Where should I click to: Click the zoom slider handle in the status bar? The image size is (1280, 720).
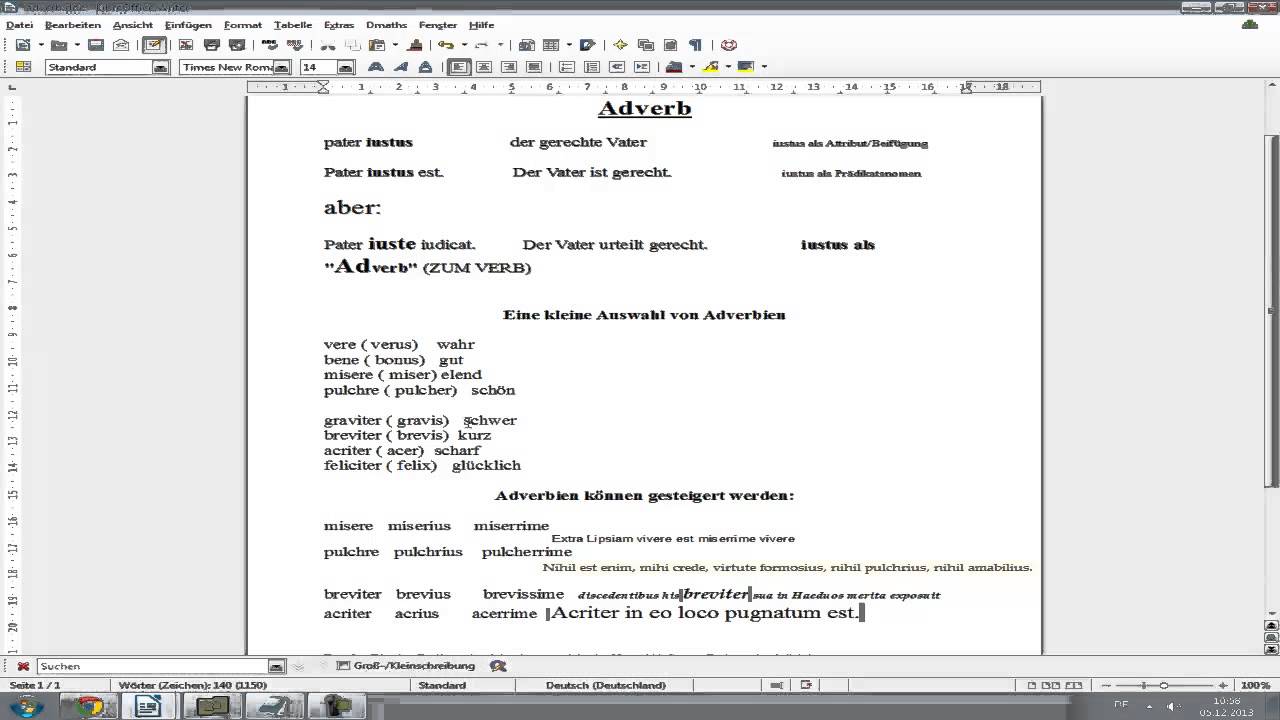point(1163,685)
